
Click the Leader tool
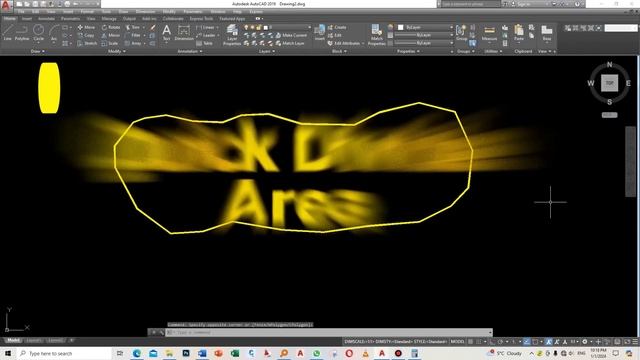point(206,36)
